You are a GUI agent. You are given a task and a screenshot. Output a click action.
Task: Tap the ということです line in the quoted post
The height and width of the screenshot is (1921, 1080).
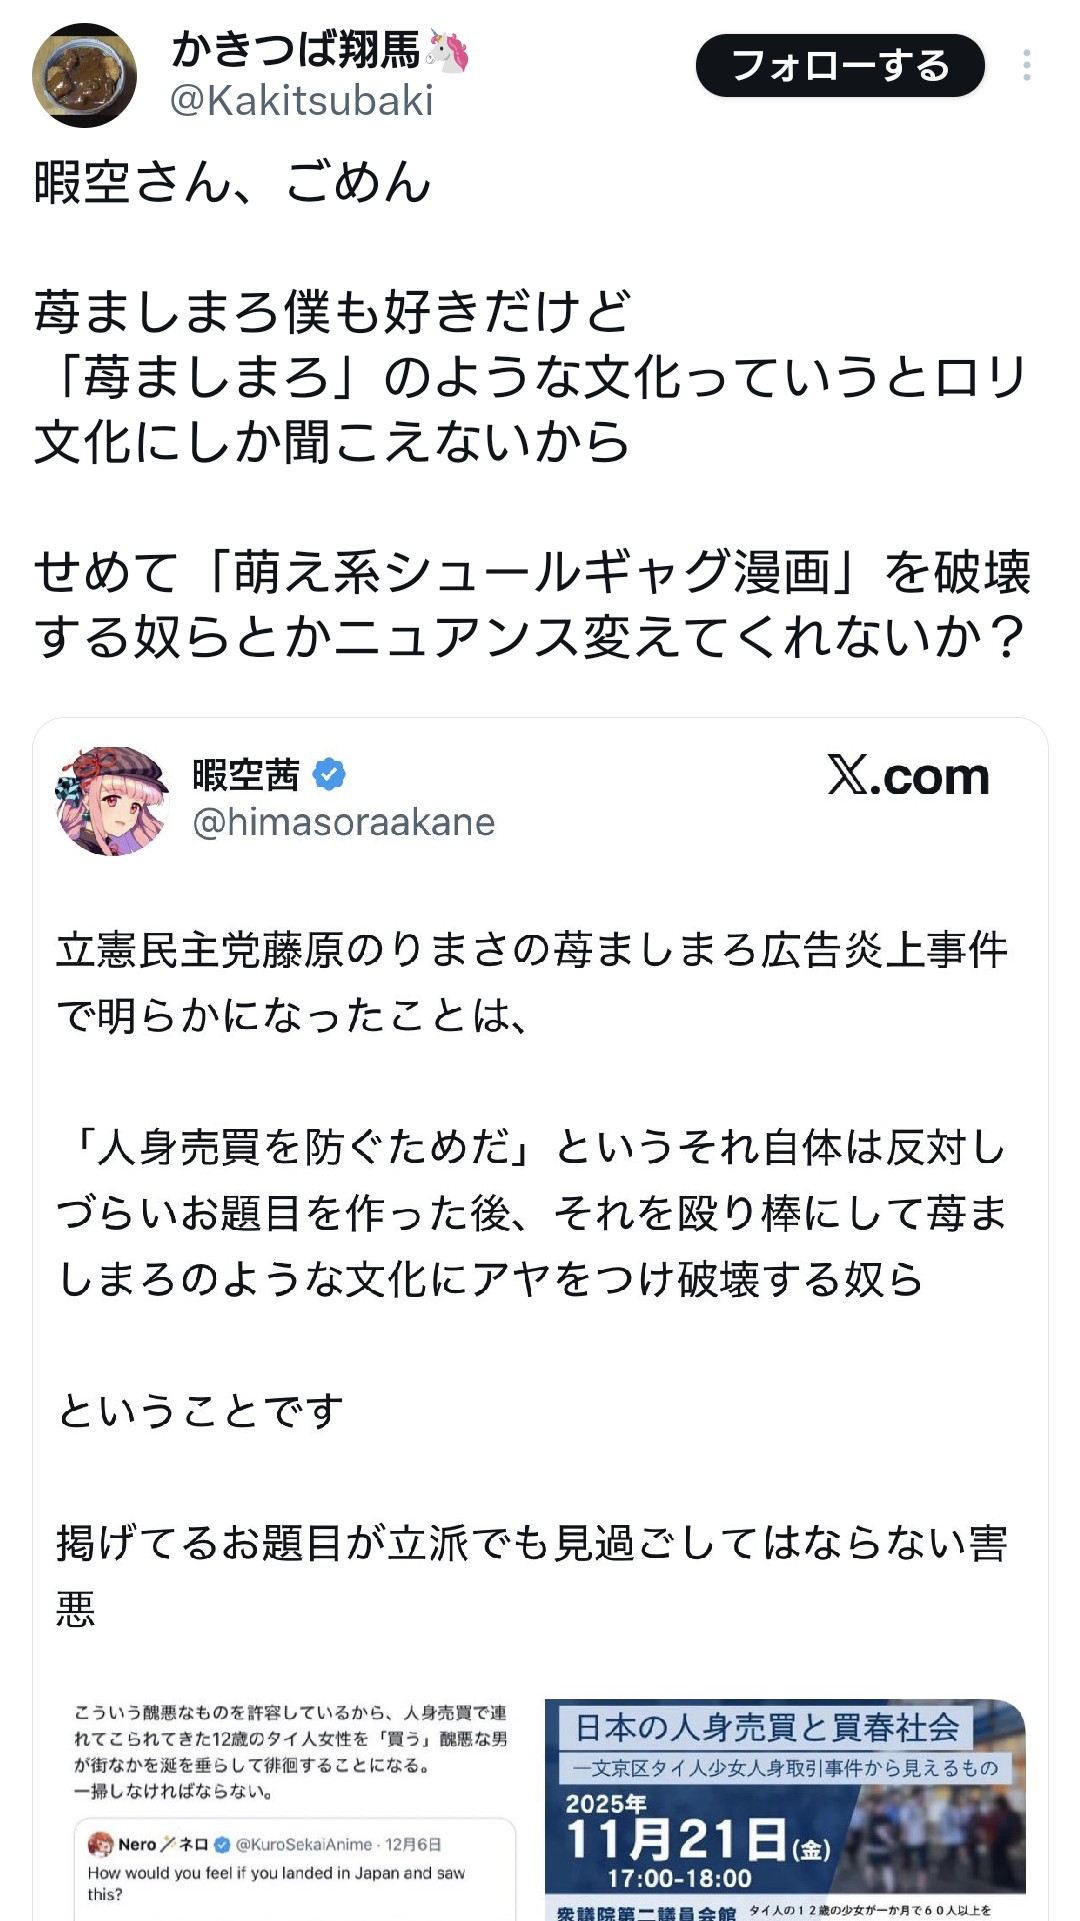pos(200,1411)
